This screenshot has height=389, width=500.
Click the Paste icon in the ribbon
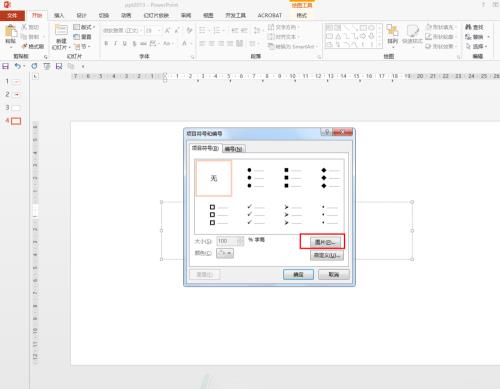[11, 31]
